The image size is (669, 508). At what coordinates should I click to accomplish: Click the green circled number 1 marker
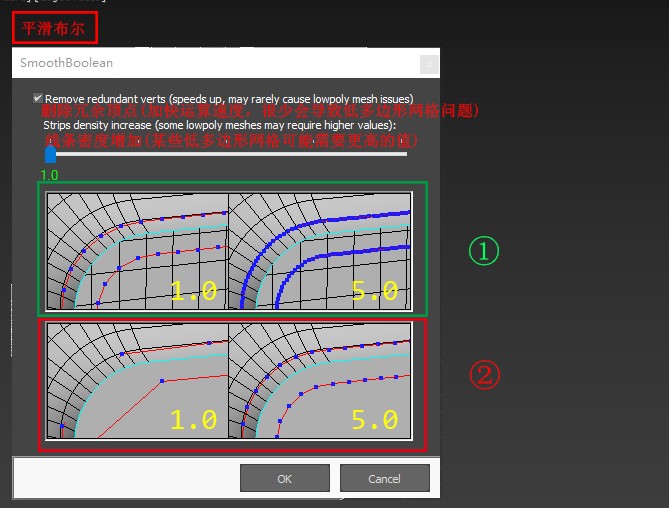484,252
